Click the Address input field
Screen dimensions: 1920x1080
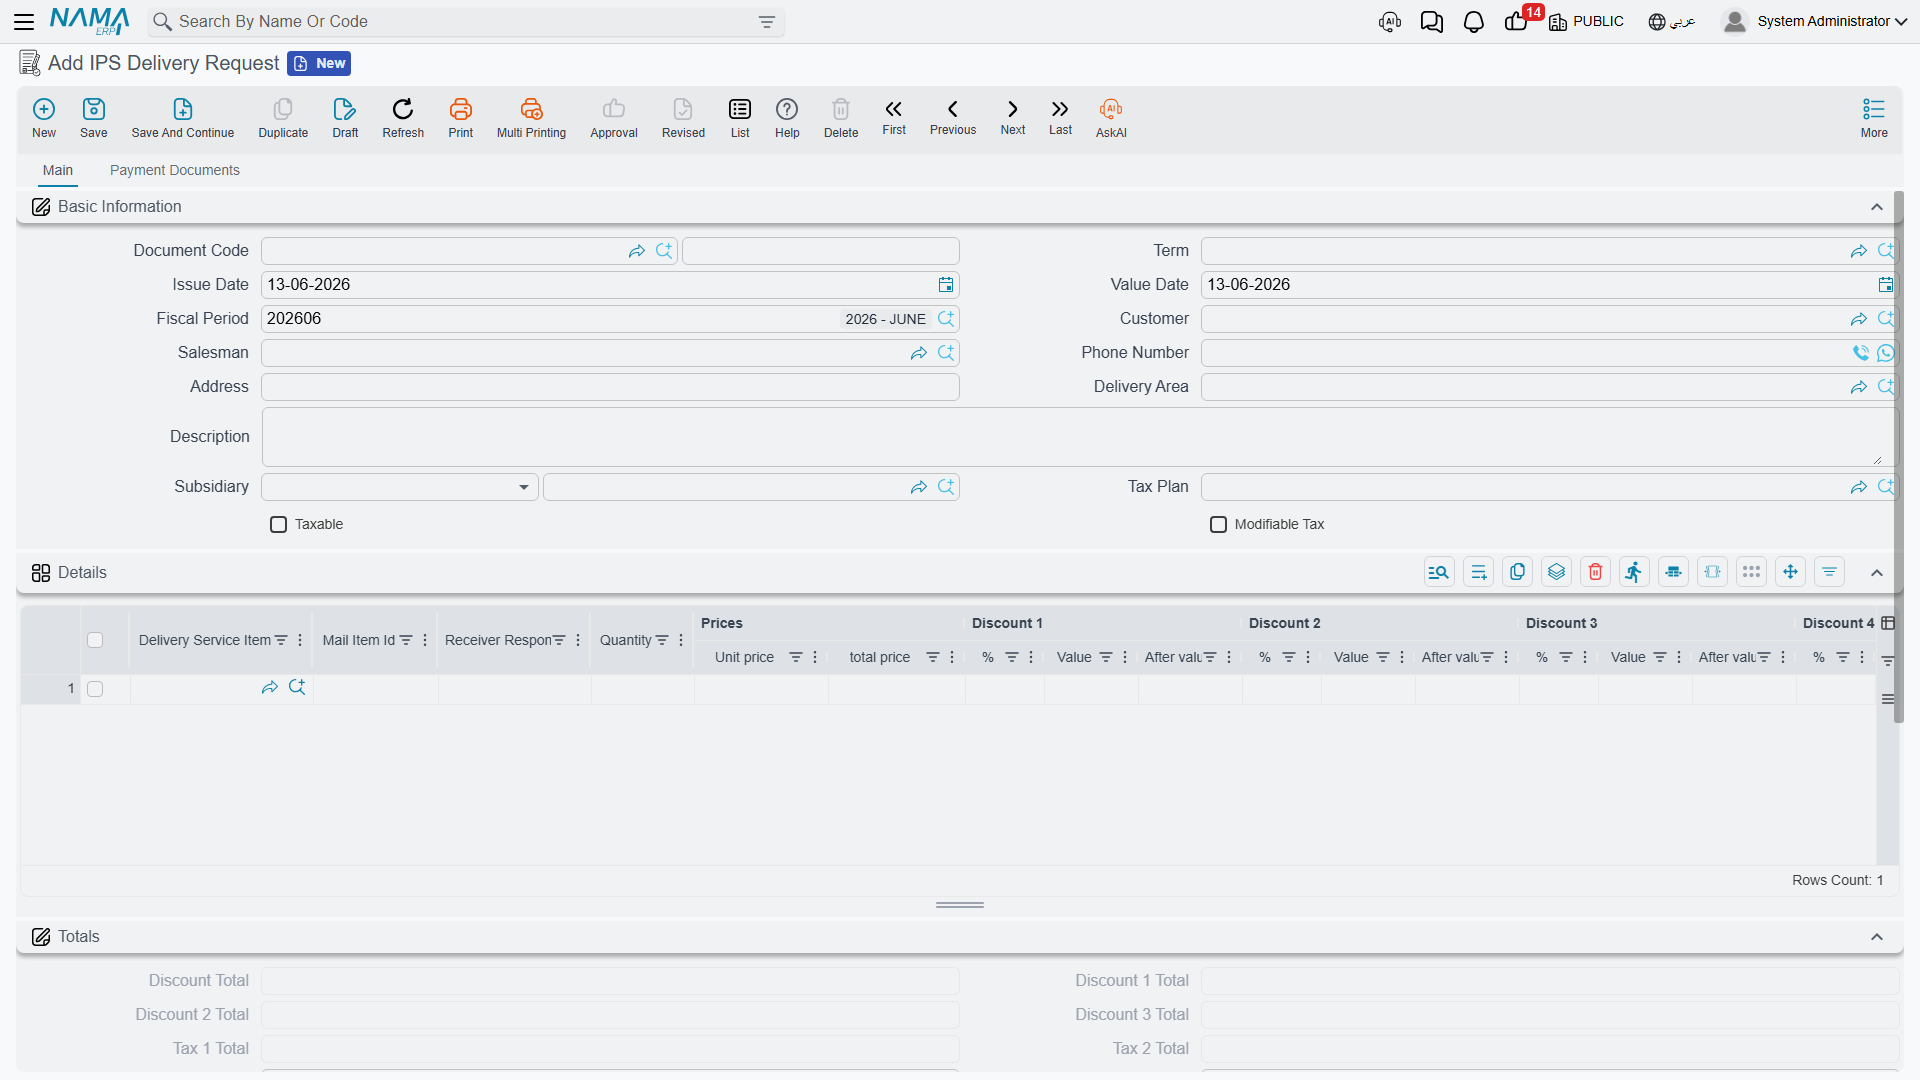pyautogui.click(x=610, y=387)
